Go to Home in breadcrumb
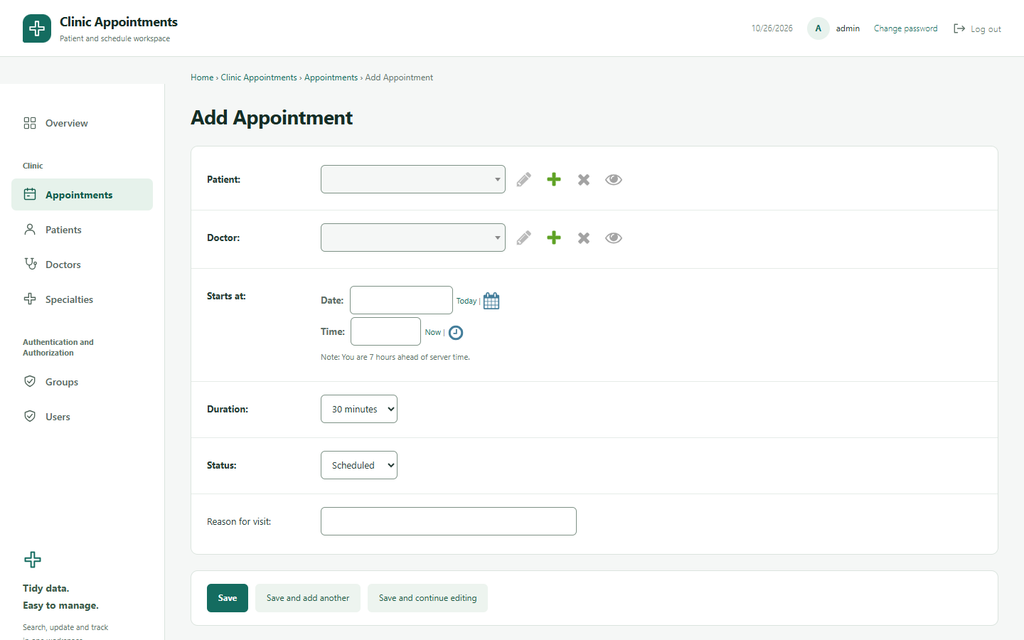This screenshot has height=640, width=1024. click(x=202, y=77)
